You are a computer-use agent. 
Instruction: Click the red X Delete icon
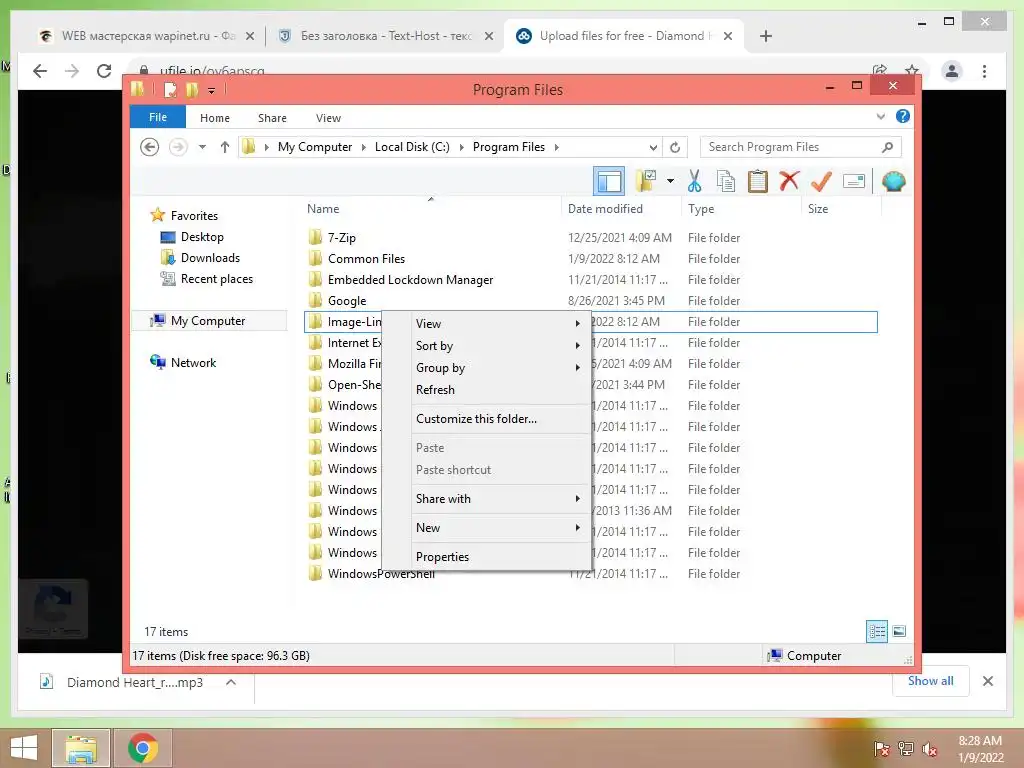point(789,180)
